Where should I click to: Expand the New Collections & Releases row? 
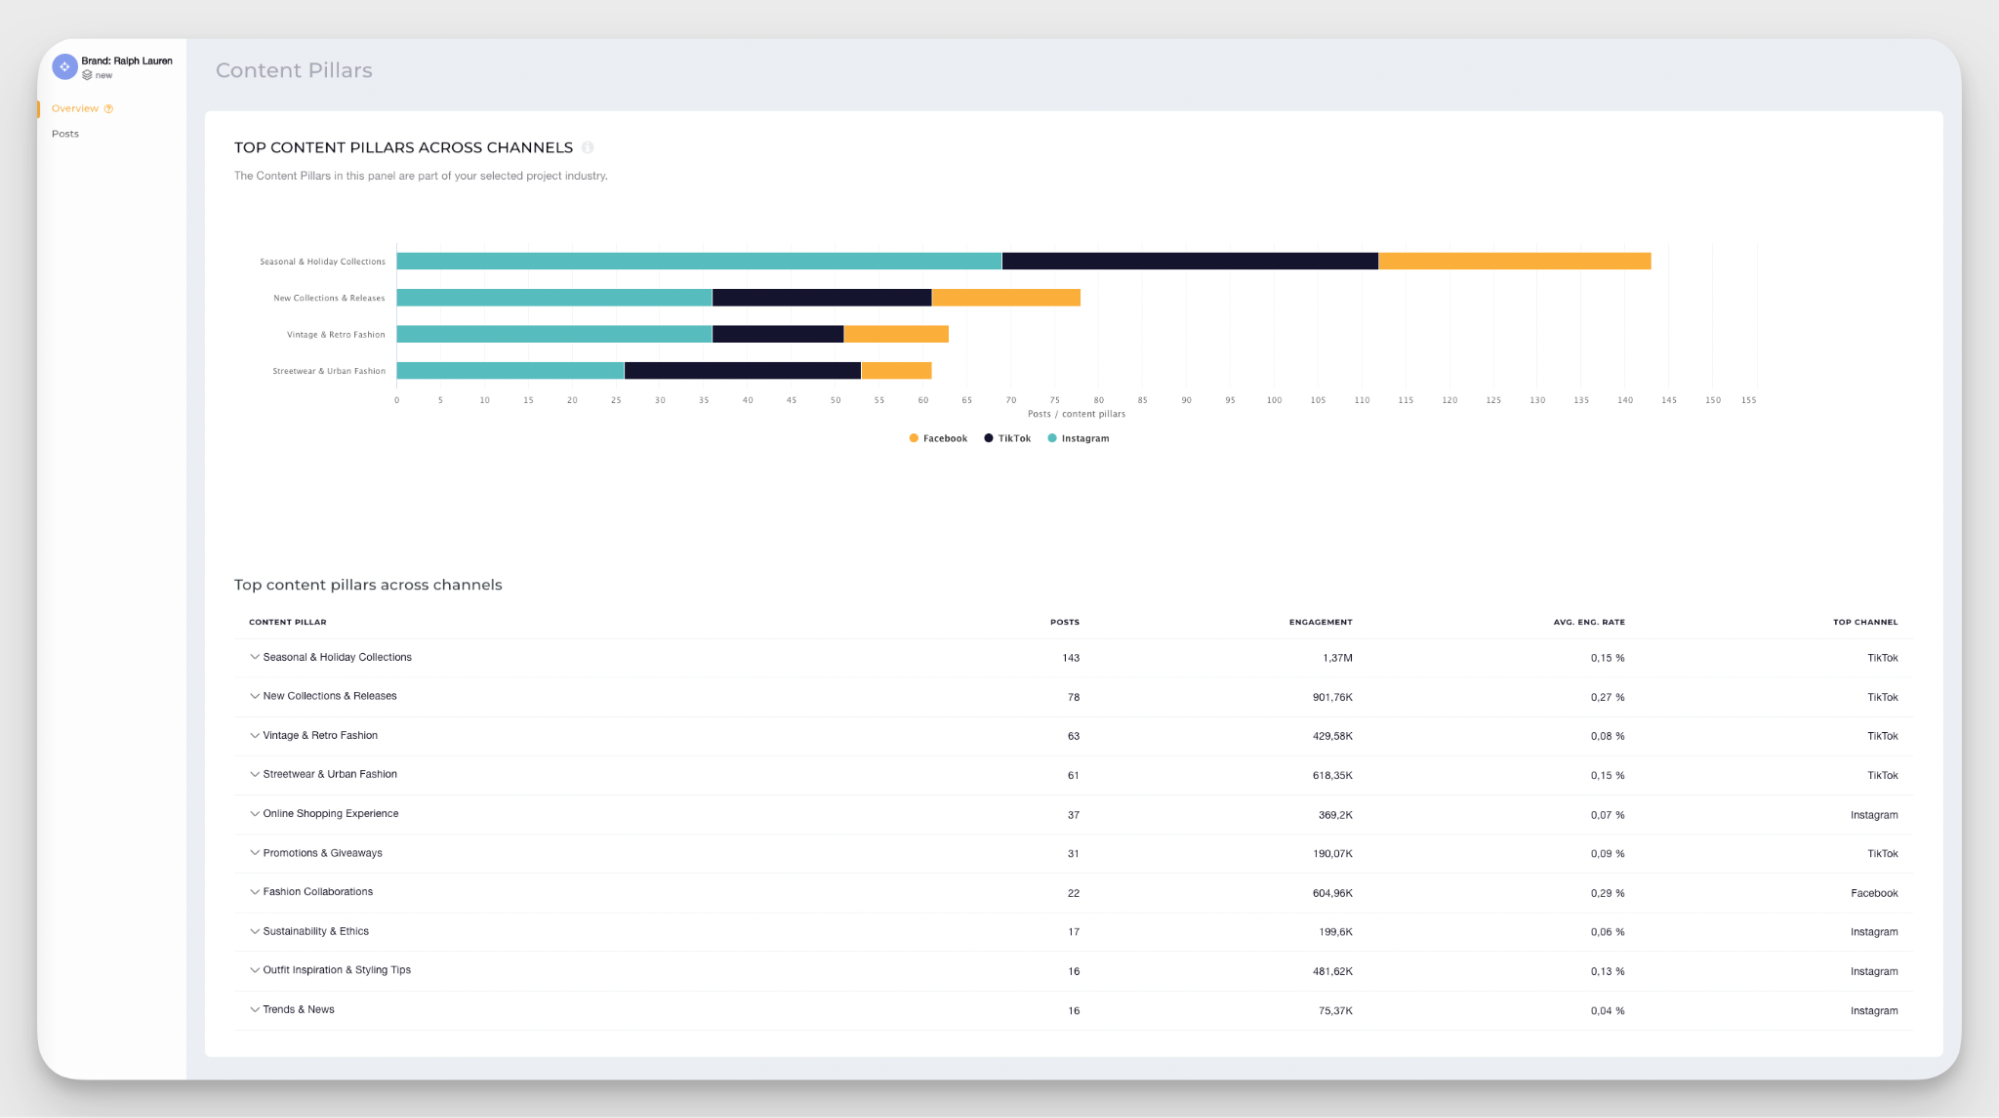(254, 696)
